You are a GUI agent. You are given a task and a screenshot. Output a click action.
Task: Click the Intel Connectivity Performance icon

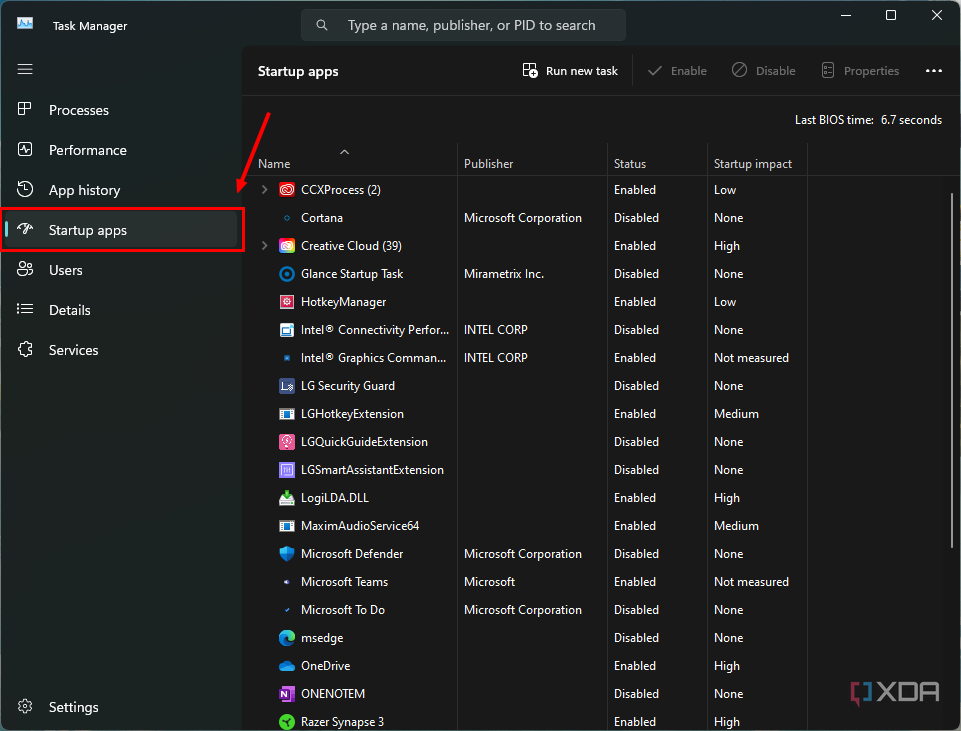click(x=287, y=330)
